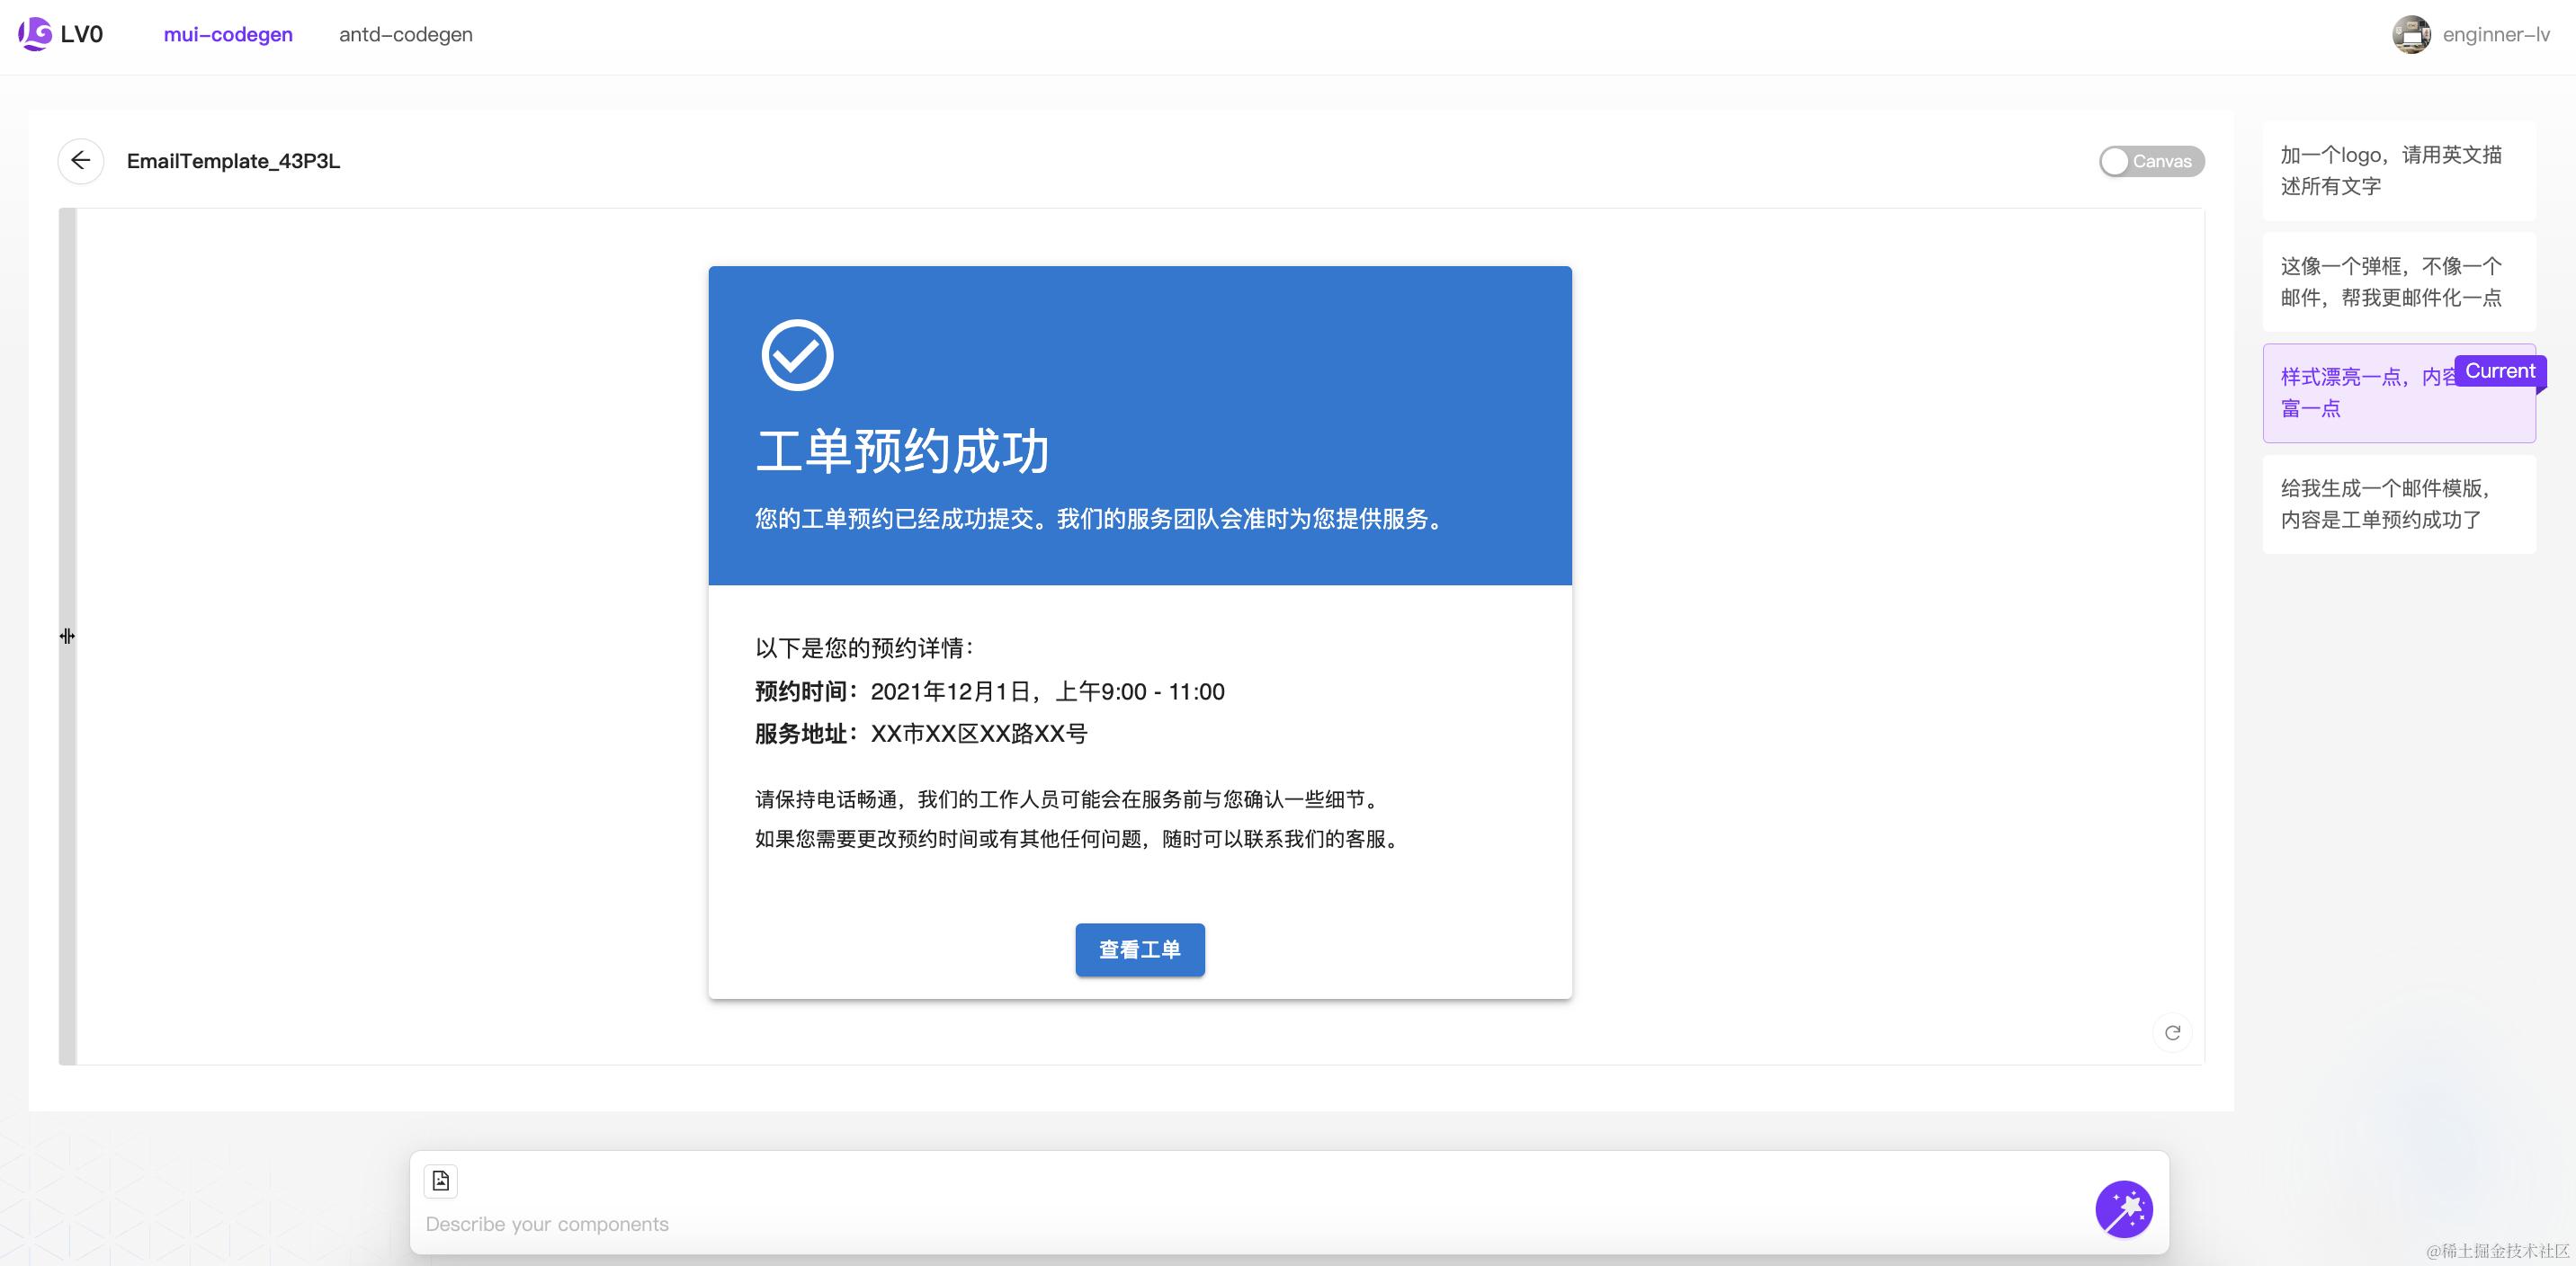
Task: Select history prompt 给我生成一个邮件模版
Action: (x=2399, y=504)
